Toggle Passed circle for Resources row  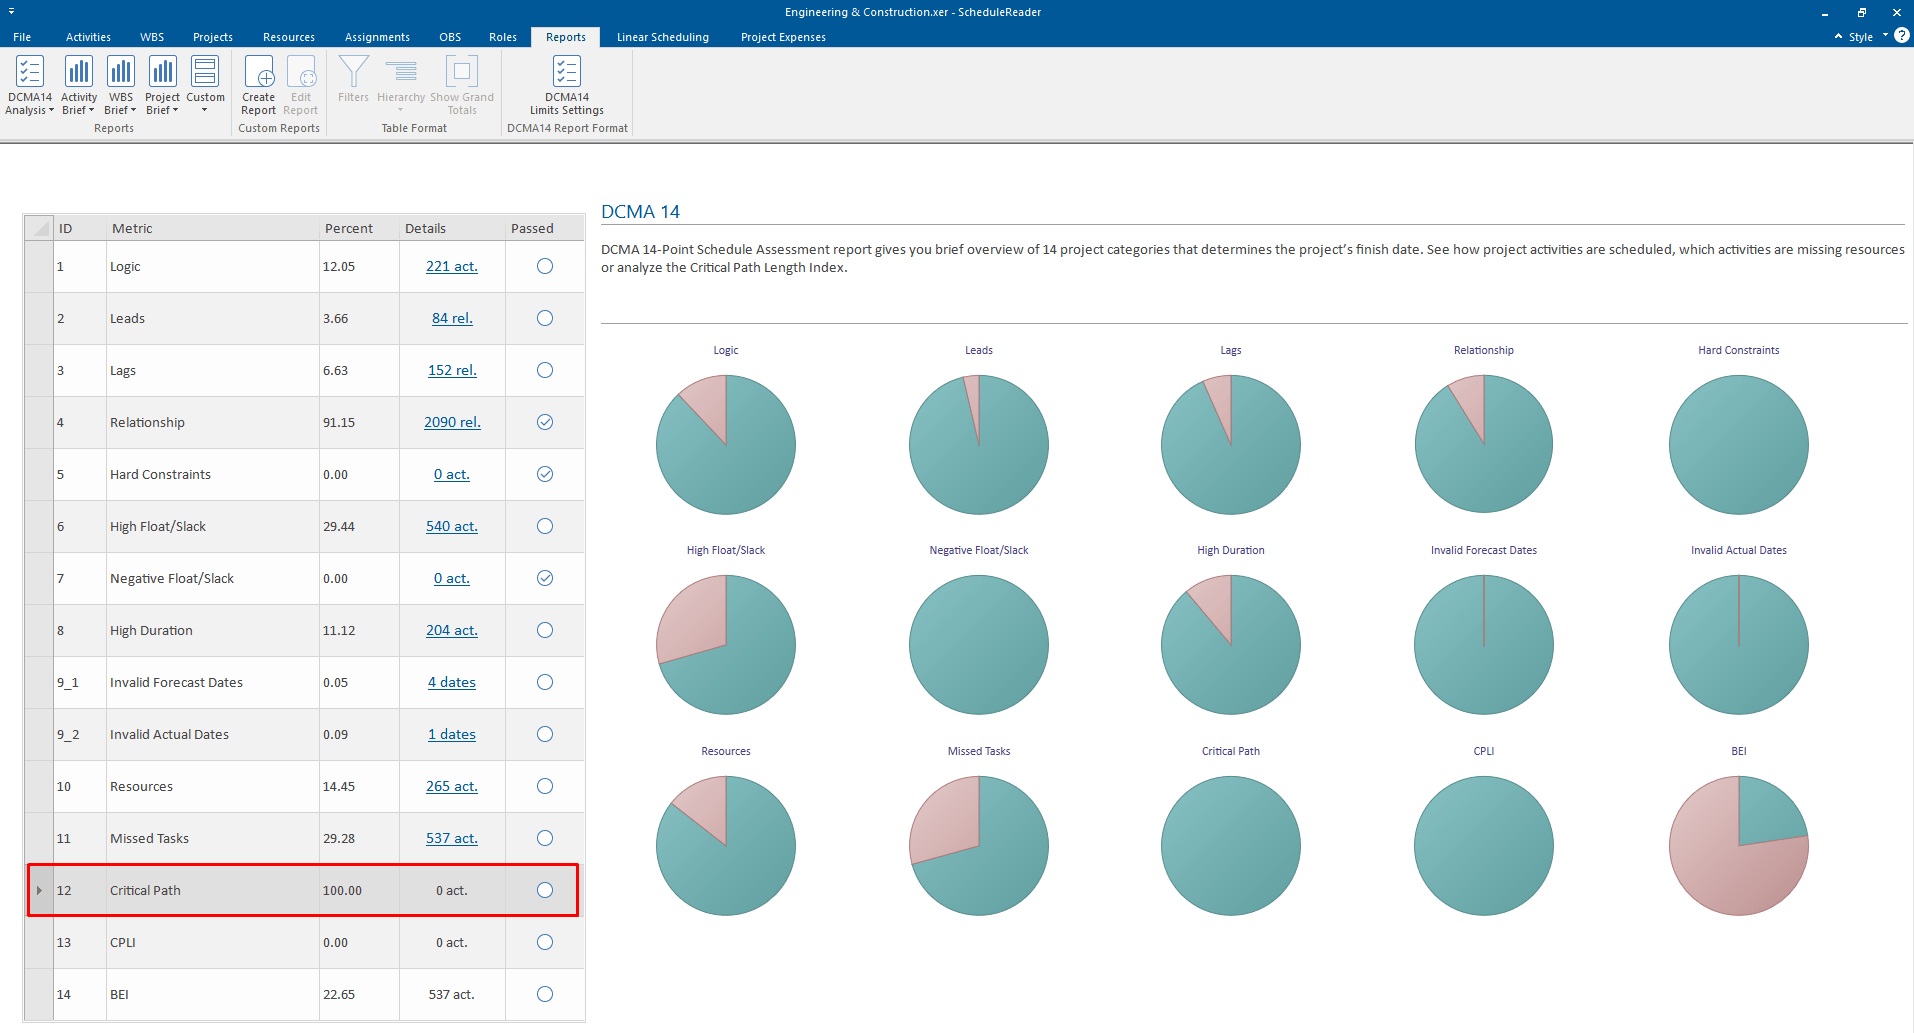(545, 786)
